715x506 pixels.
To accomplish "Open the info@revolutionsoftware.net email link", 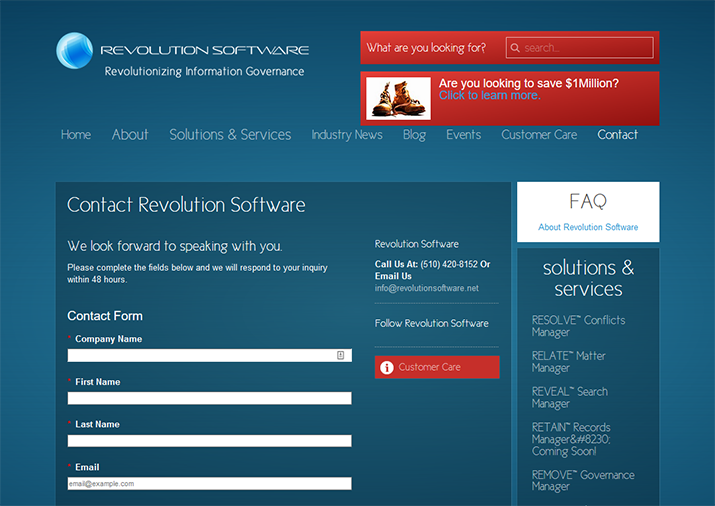I will (427, 288).
